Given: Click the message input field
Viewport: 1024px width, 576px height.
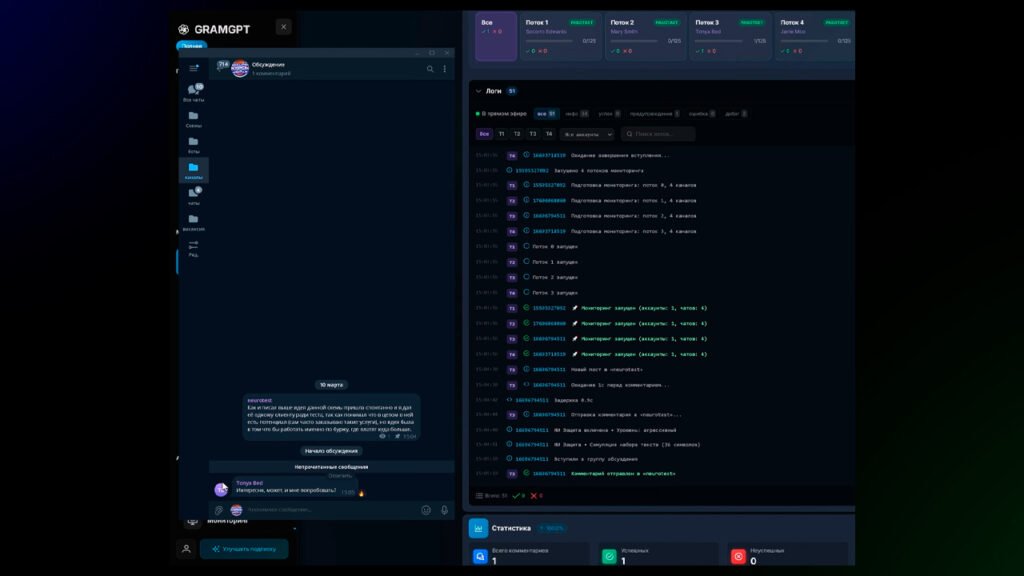Looking at the screenshot, I should 331,510.
